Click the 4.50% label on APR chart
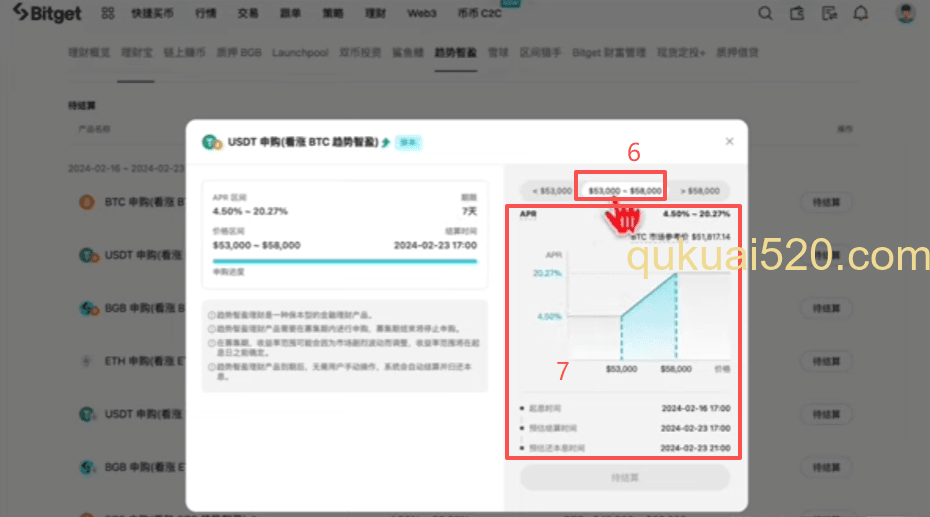Screen dimensions: 930x517 point(549,317)
